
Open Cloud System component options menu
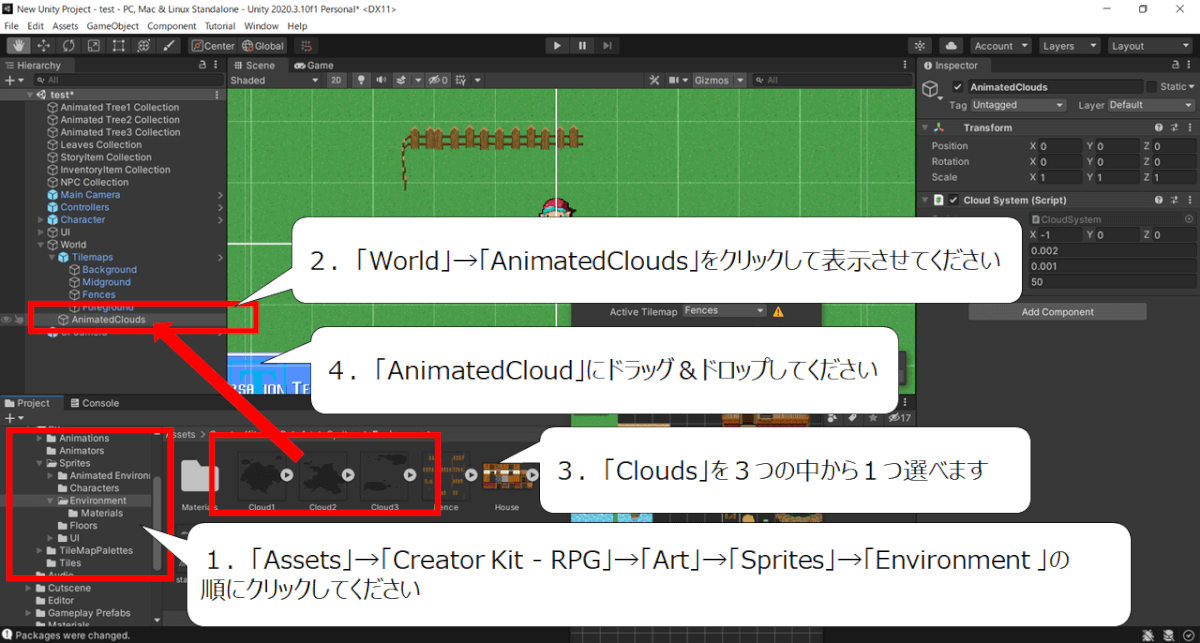1188,200
